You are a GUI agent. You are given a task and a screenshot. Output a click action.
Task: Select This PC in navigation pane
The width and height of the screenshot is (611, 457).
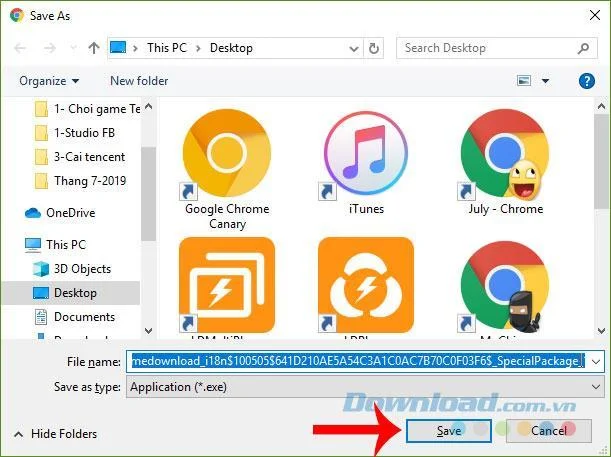[x=55, y=245]
